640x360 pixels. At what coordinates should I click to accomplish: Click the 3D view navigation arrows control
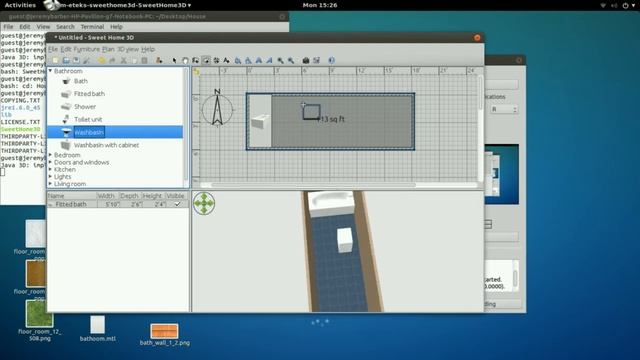[204, 203]
